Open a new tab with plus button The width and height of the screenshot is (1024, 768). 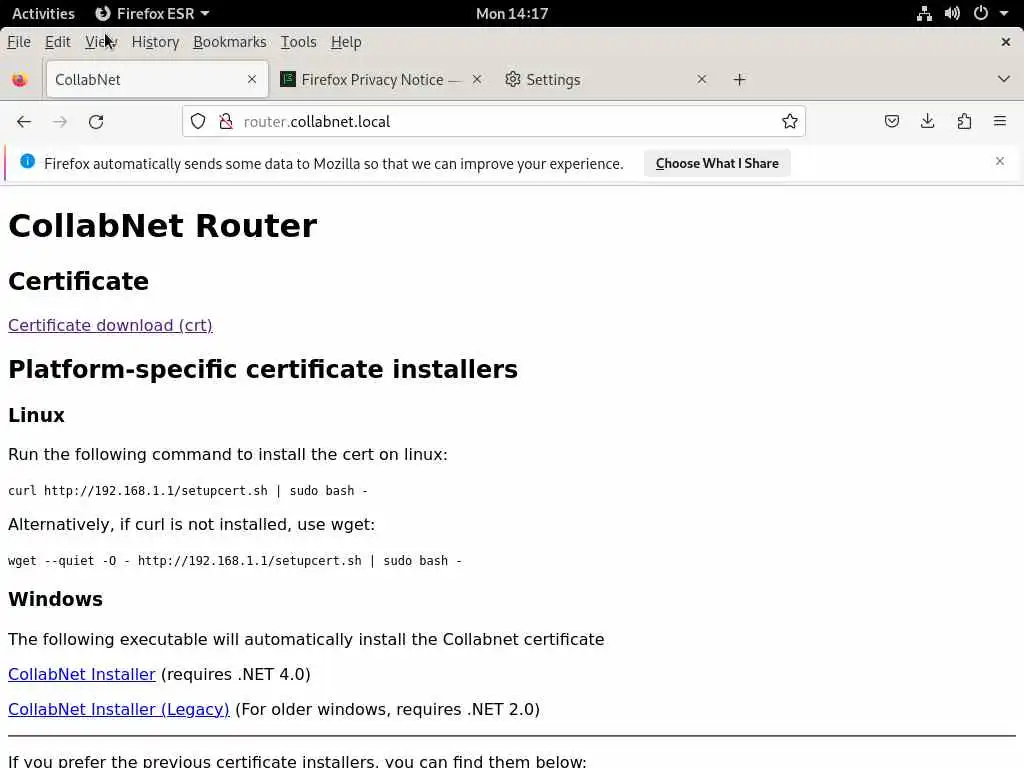click(739, 80)
